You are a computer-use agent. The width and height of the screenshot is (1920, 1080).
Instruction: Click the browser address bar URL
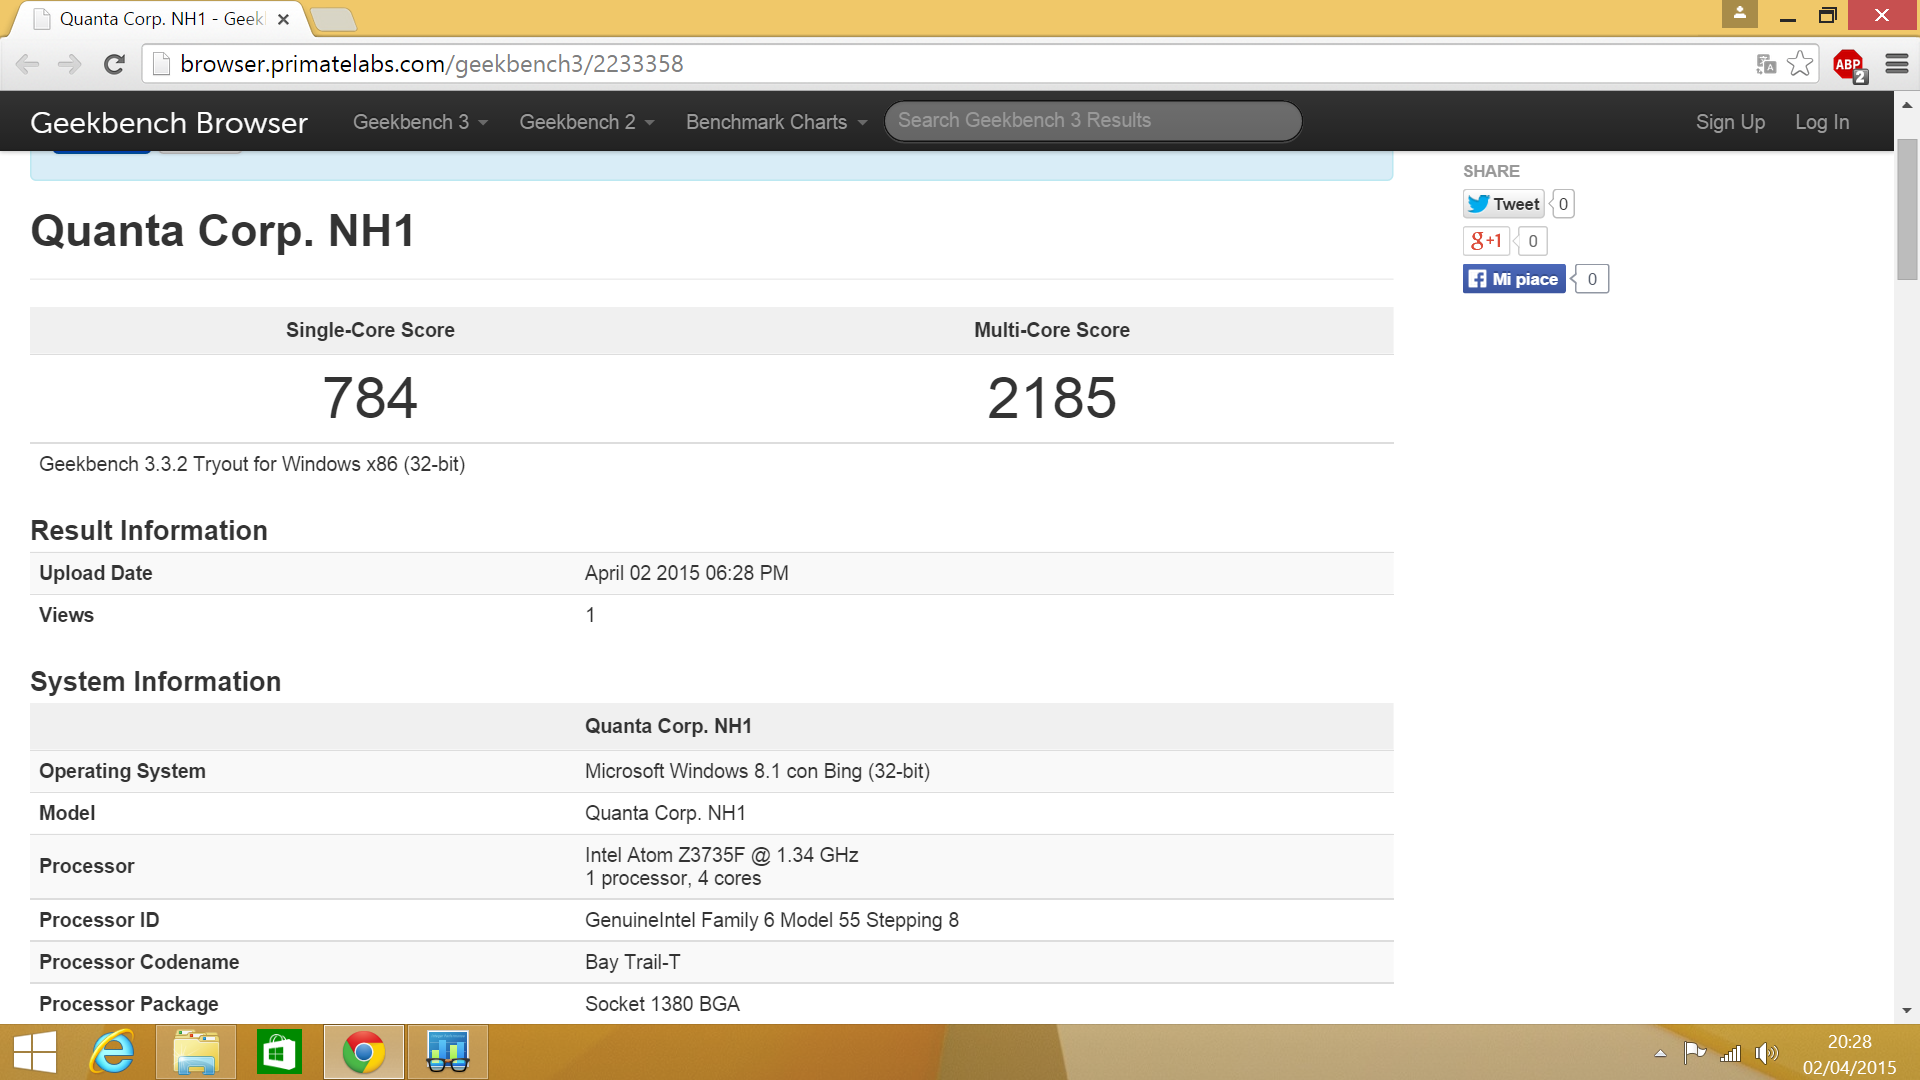432,64
